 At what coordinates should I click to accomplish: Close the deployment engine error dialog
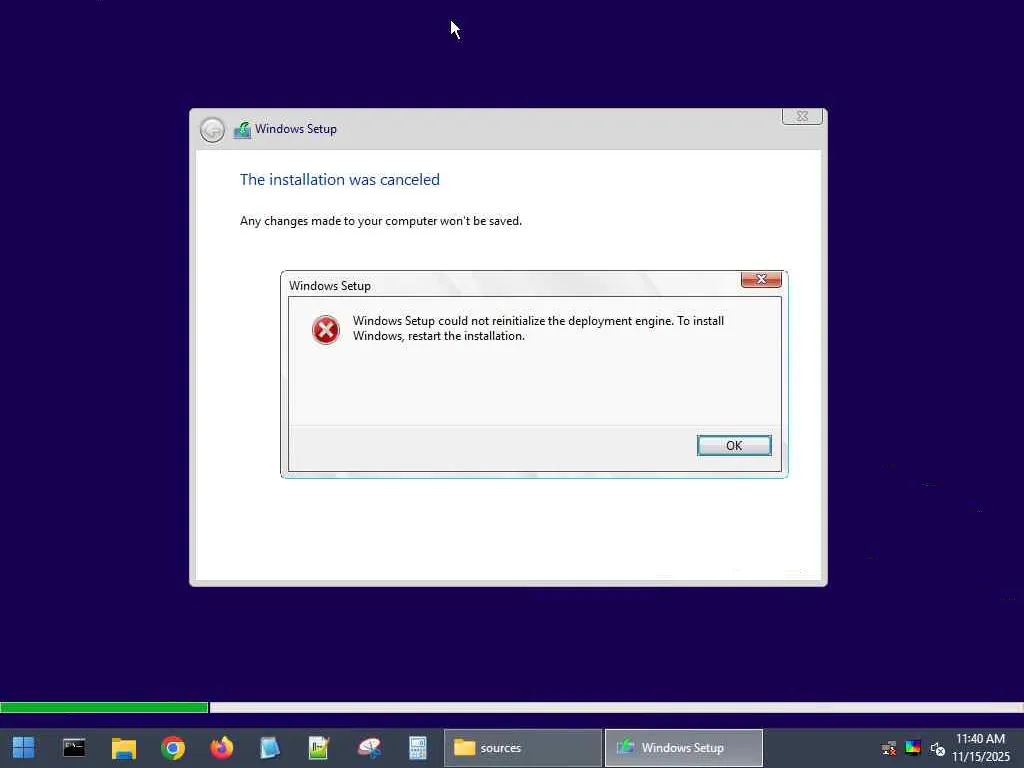point(761,279)
